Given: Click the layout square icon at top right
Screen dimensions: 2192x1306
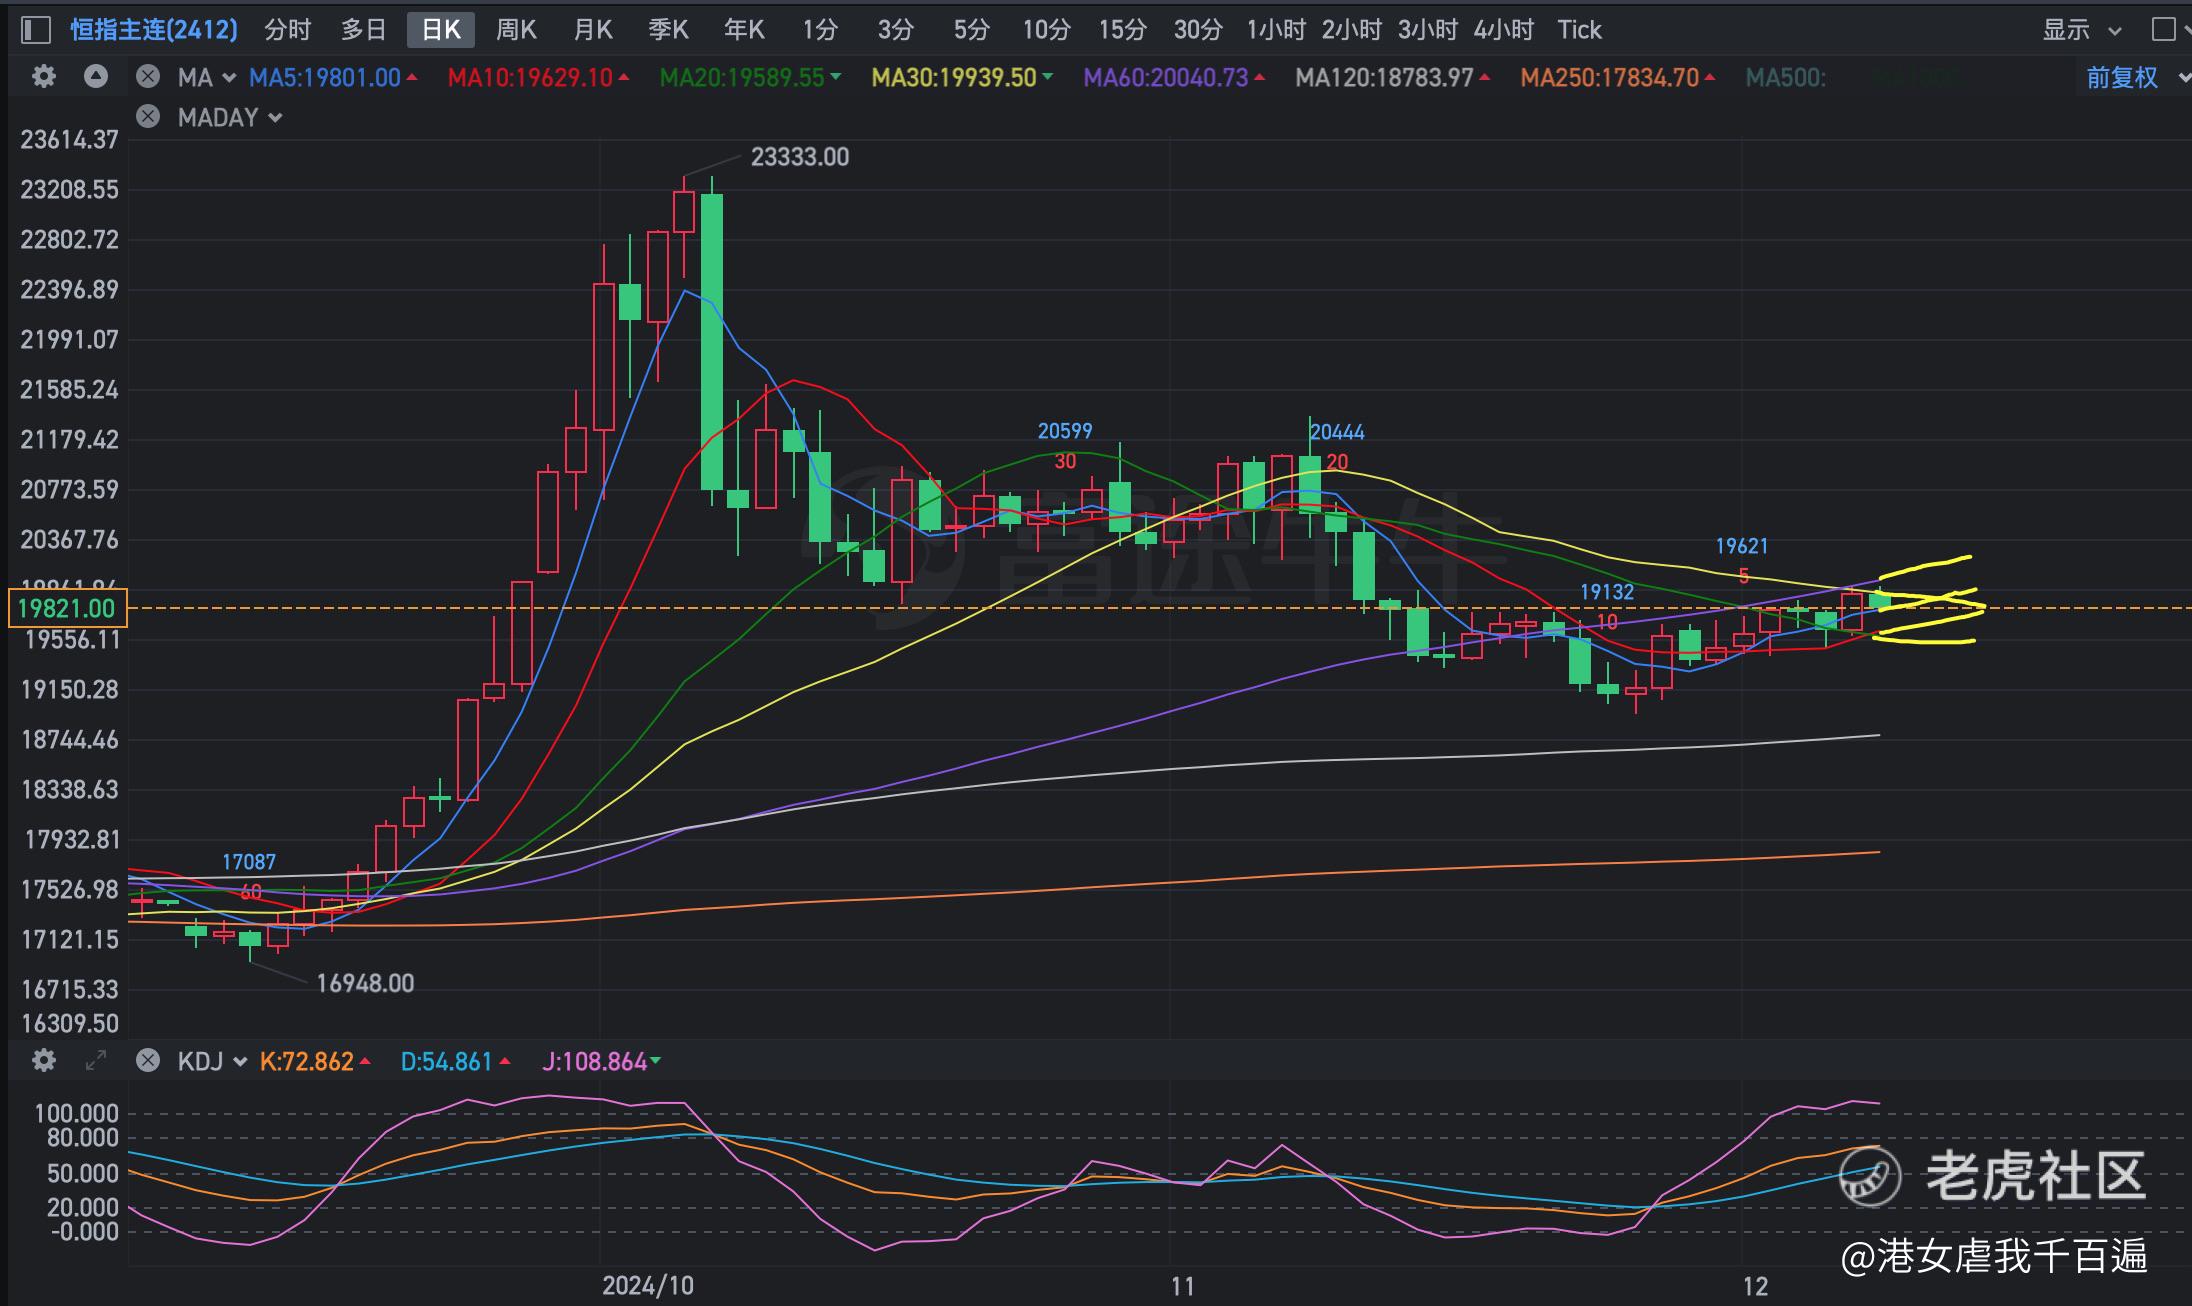Looking at the screenshot, I should [x=2163, y=30].
